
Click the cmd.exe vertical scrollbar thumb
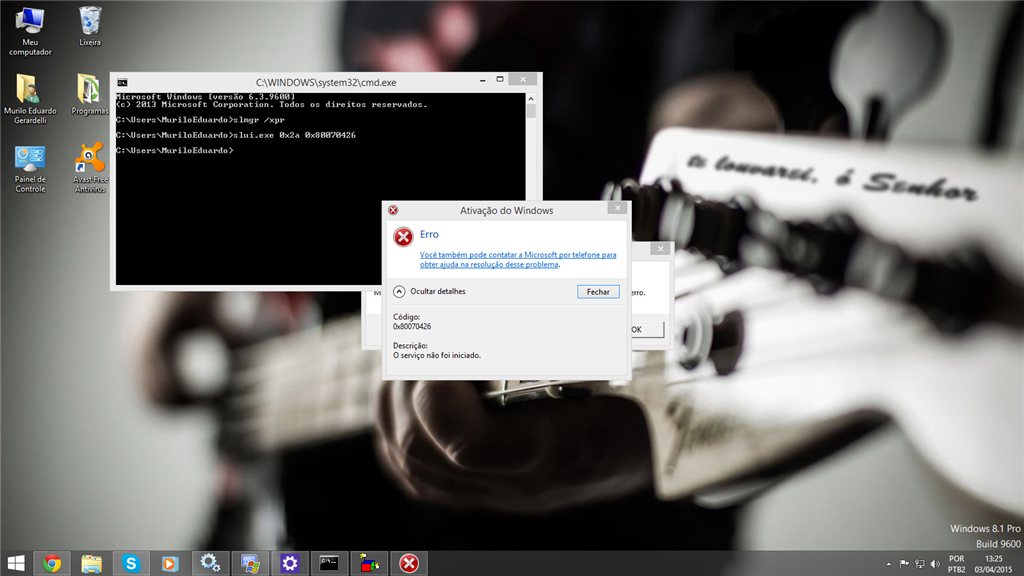531,111
